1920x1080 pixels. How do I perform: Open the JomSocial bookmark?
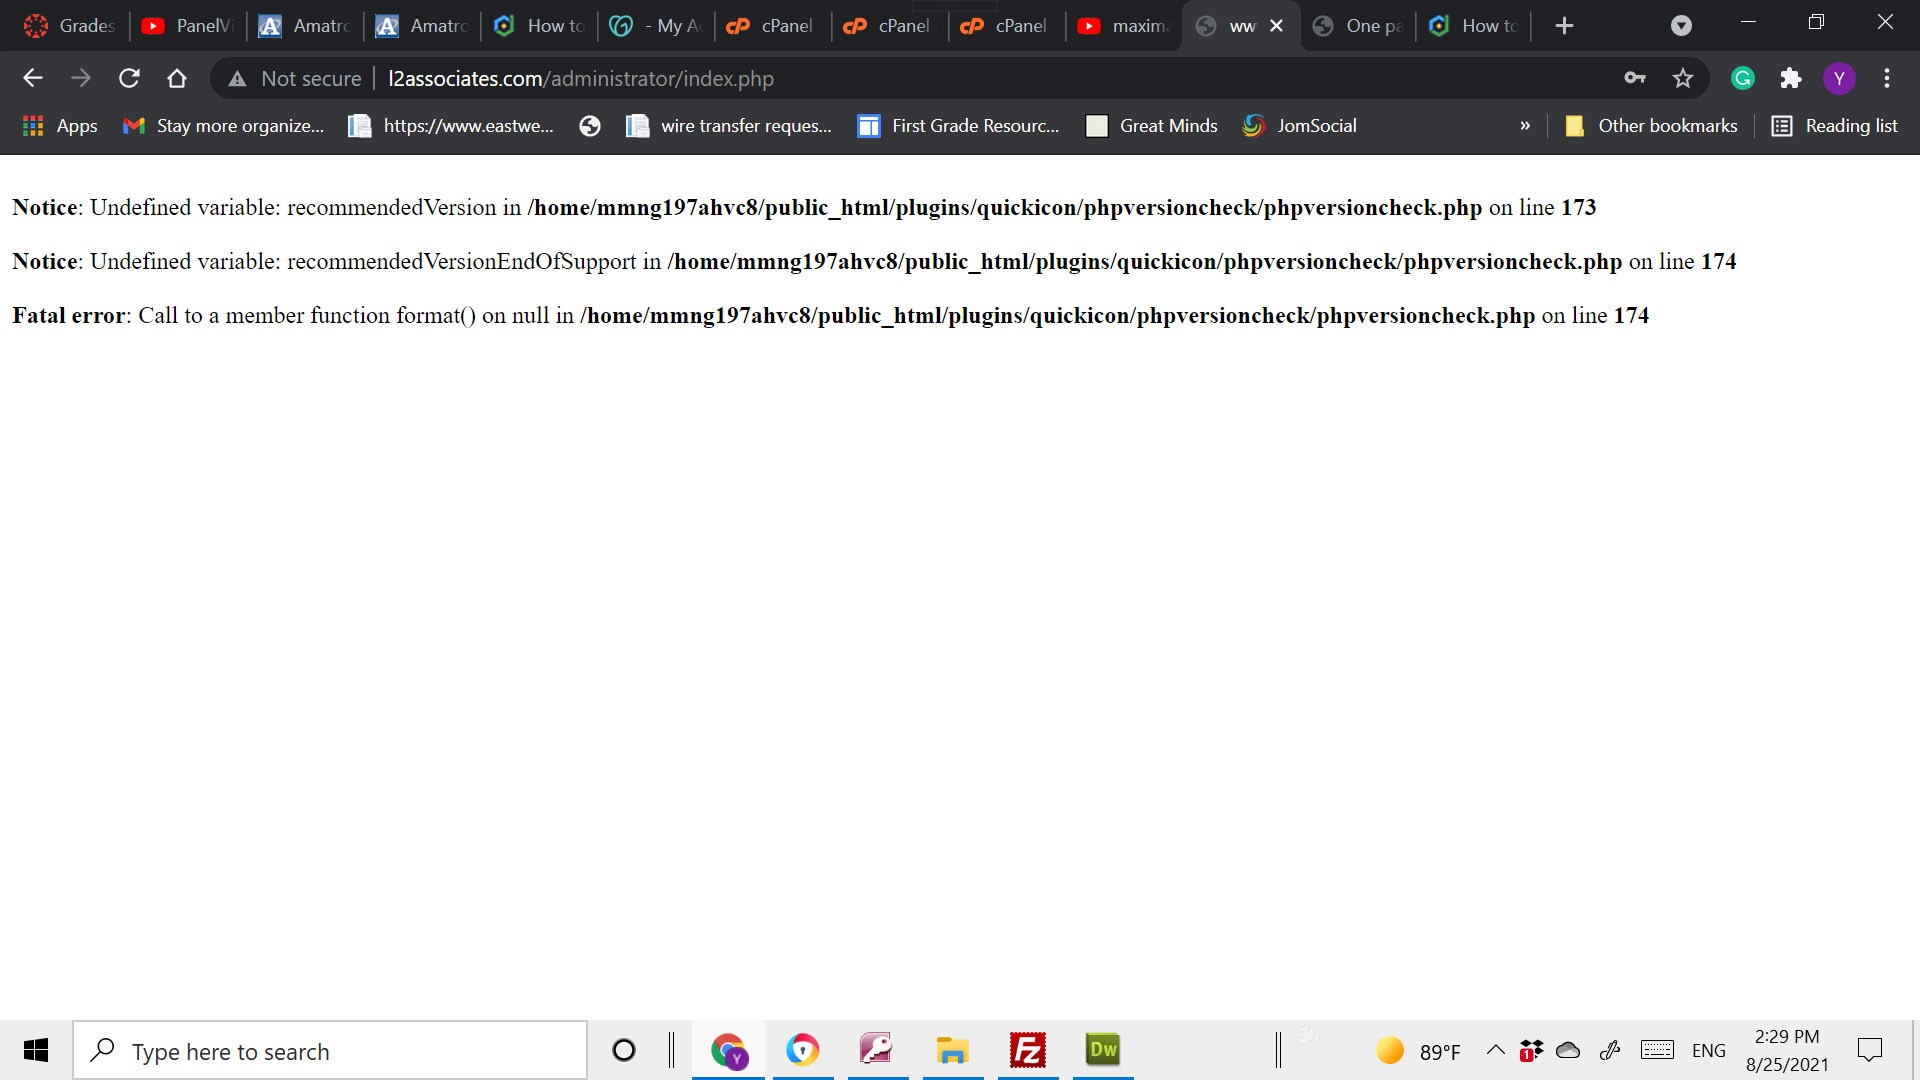[1299, 126]
